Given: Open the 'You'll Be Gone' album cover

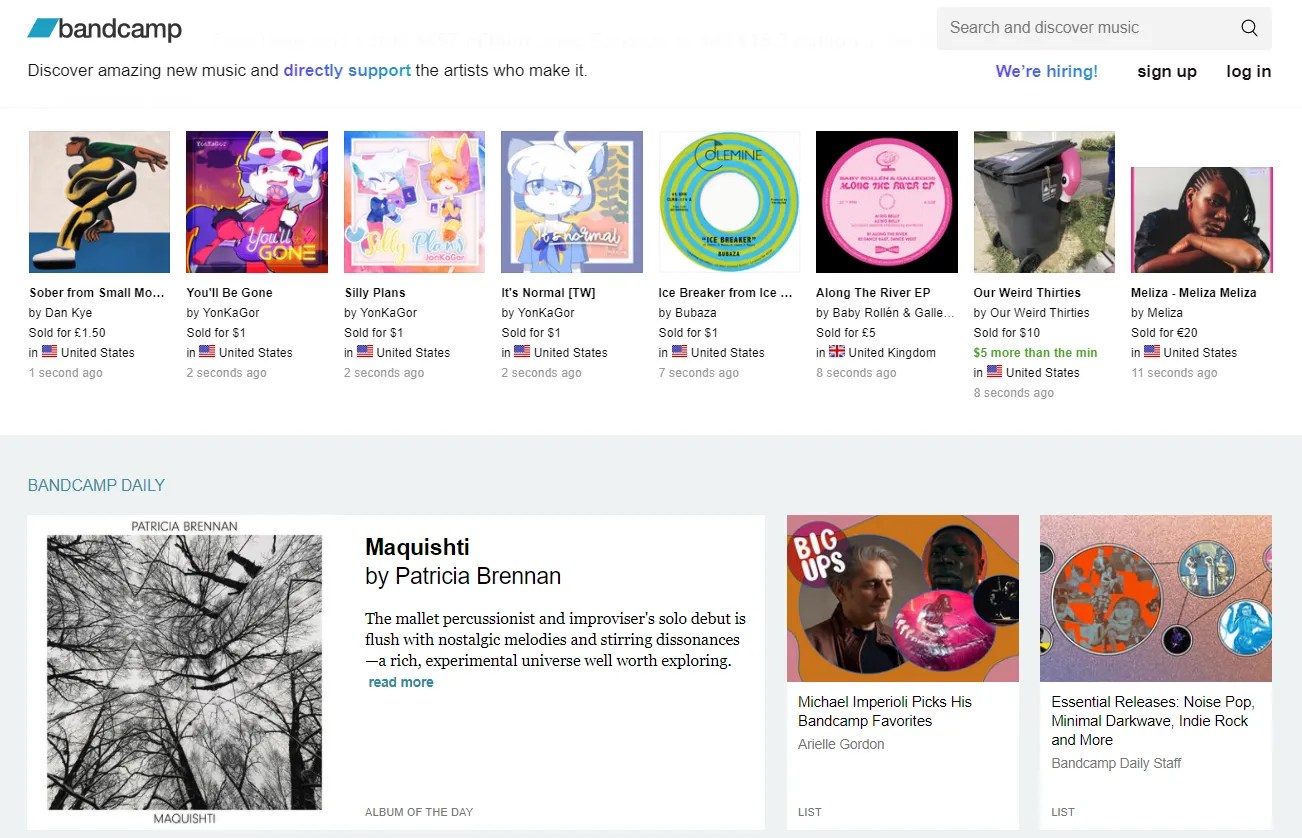Looking at the screenshot, I should (256, 200).
